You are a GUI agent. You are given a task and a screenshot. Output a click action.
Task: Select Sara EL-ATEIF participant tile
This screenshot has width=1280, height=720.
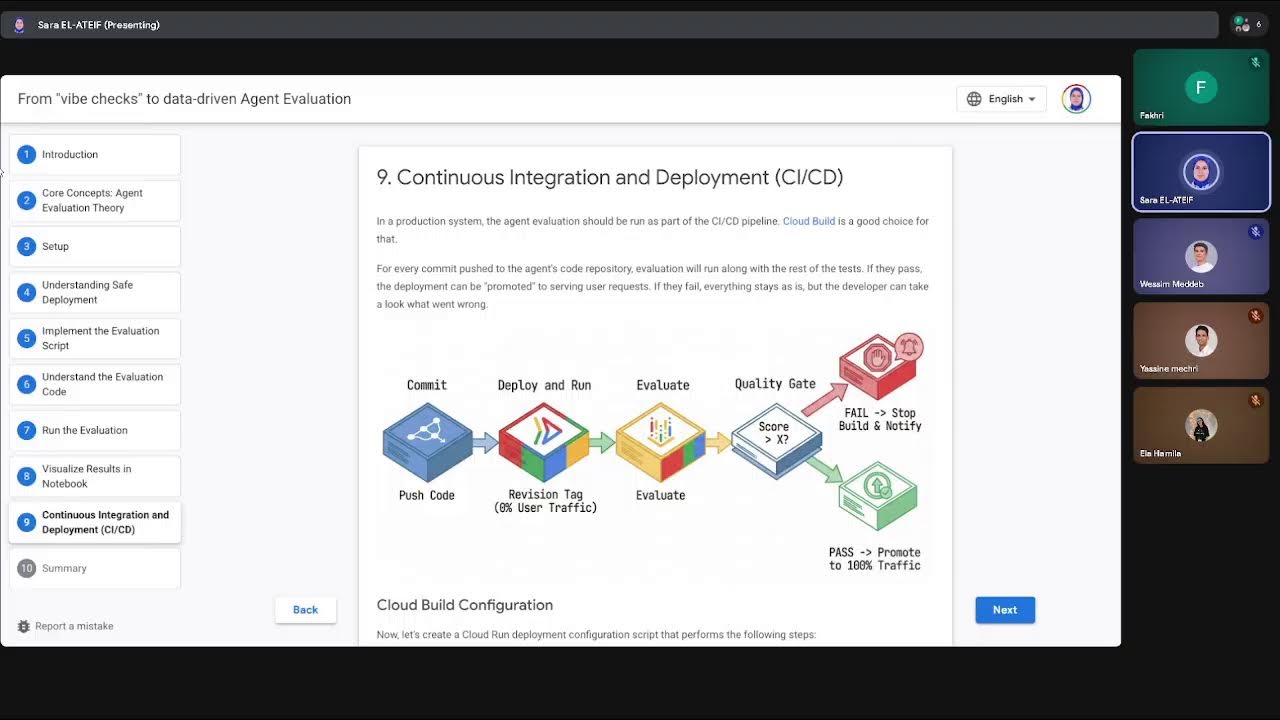tap(1201, 172)
